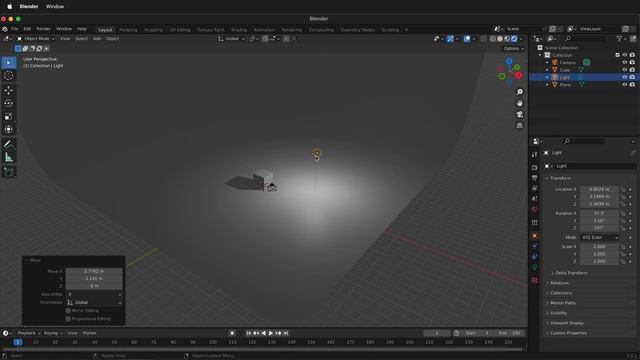Switch to Shading workspace tab
This screenshot has height=360, width=640.
(x=239, y=30)
